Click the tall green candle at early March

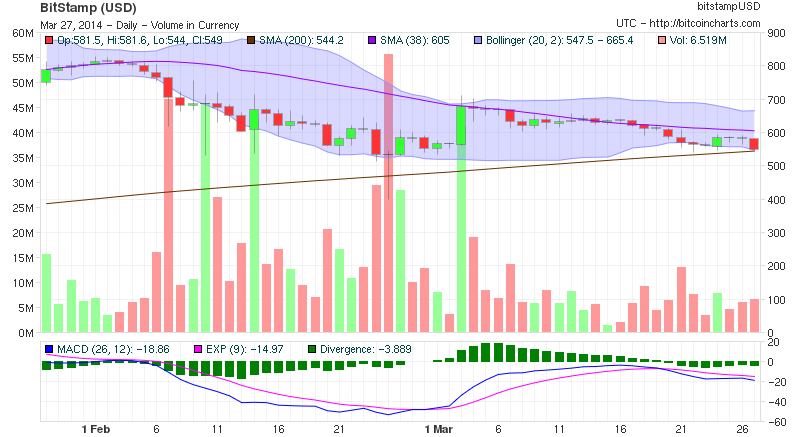click(x=461, y=125)
